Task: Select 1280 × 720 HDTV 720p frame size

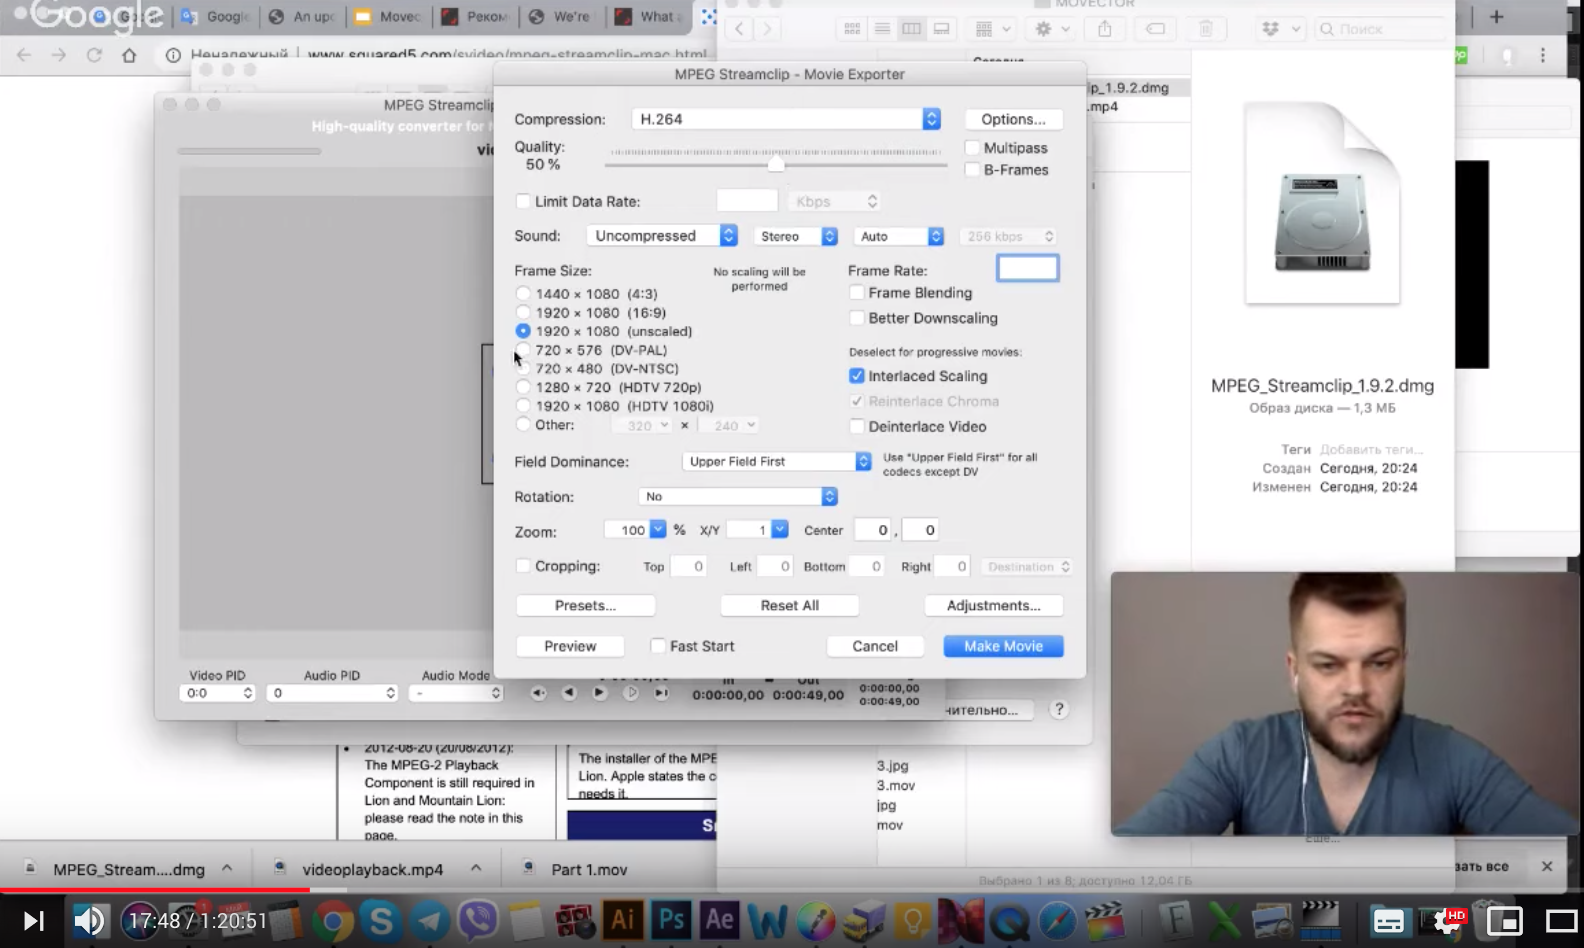Action: (x=523, y=388)
